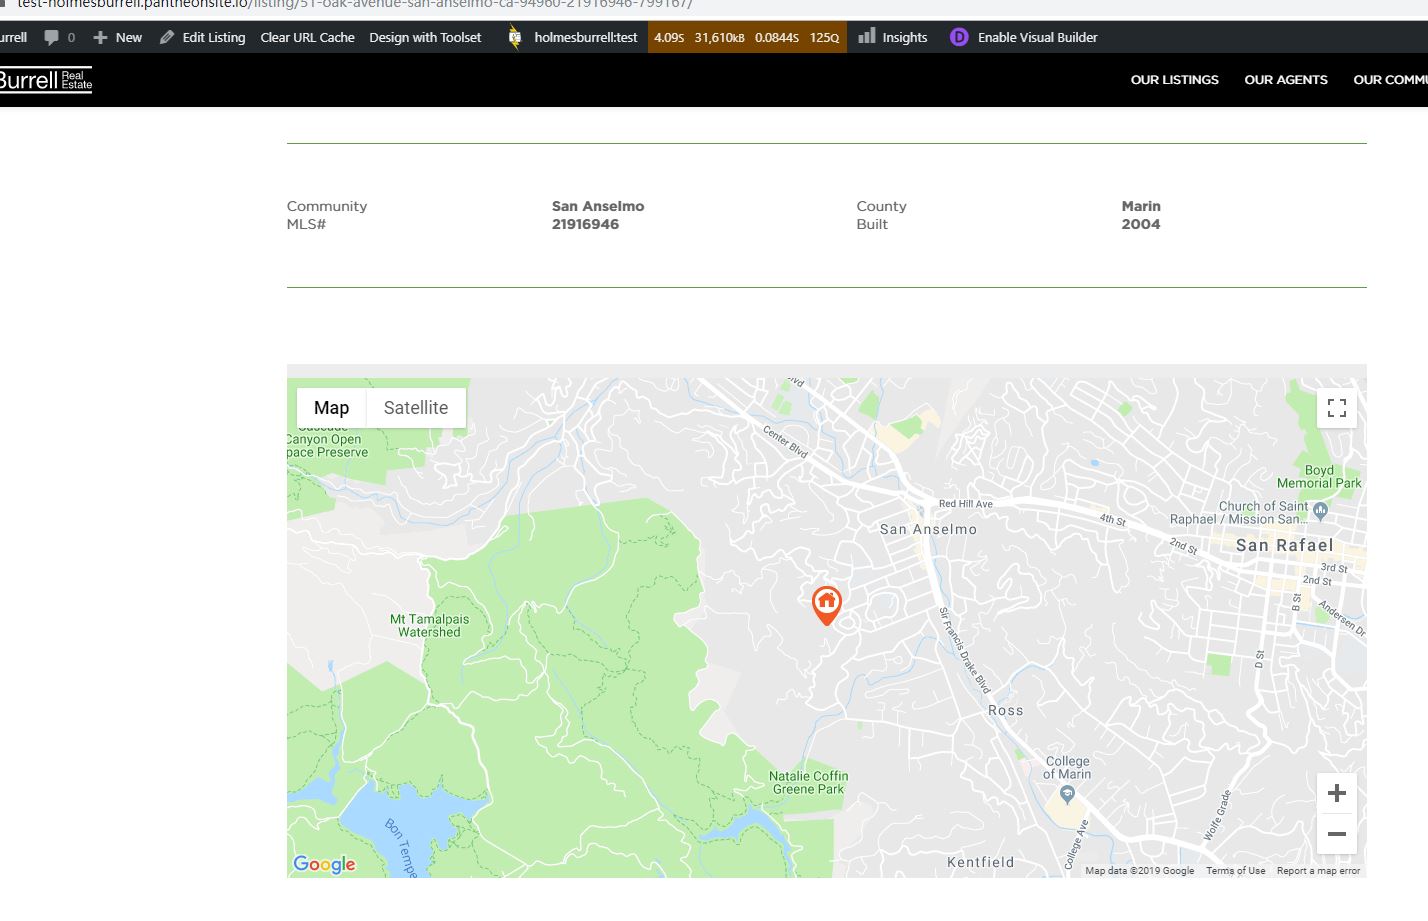Enter fullscreen view on the map
Image resolution: width=1428 pixels, height=921 pixels.
click(1337, 408)
